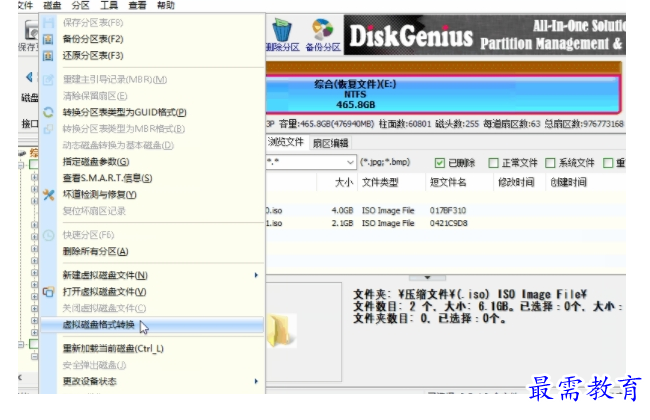The image size is (650, 420).
Task: Click the 转换分区表类型为GUID格式 refresh icon
Action: (48, 112)
